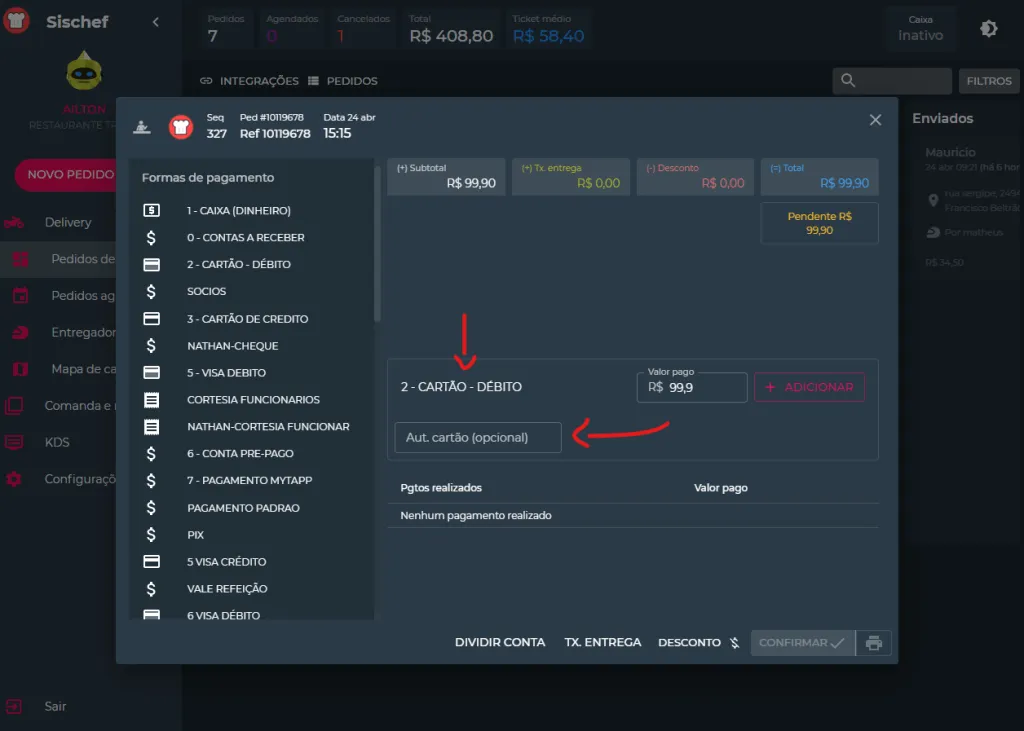Click the Caixa Inativo status
The height and width of the screenshot is (731, 1024).
pyautogui.click(x=920, y=29)
